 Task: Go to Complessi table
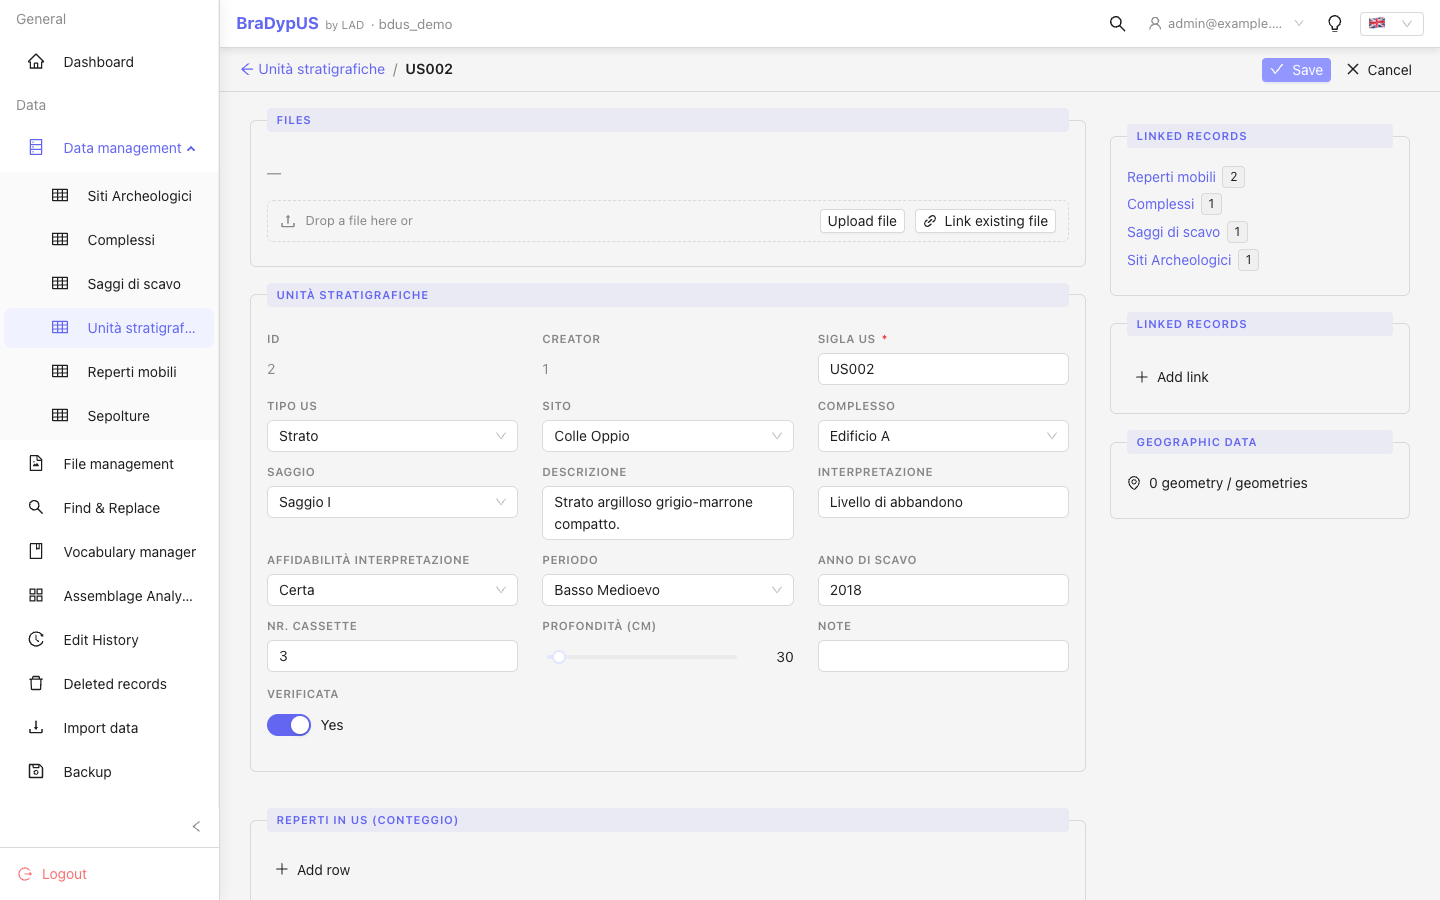(109, 240)
